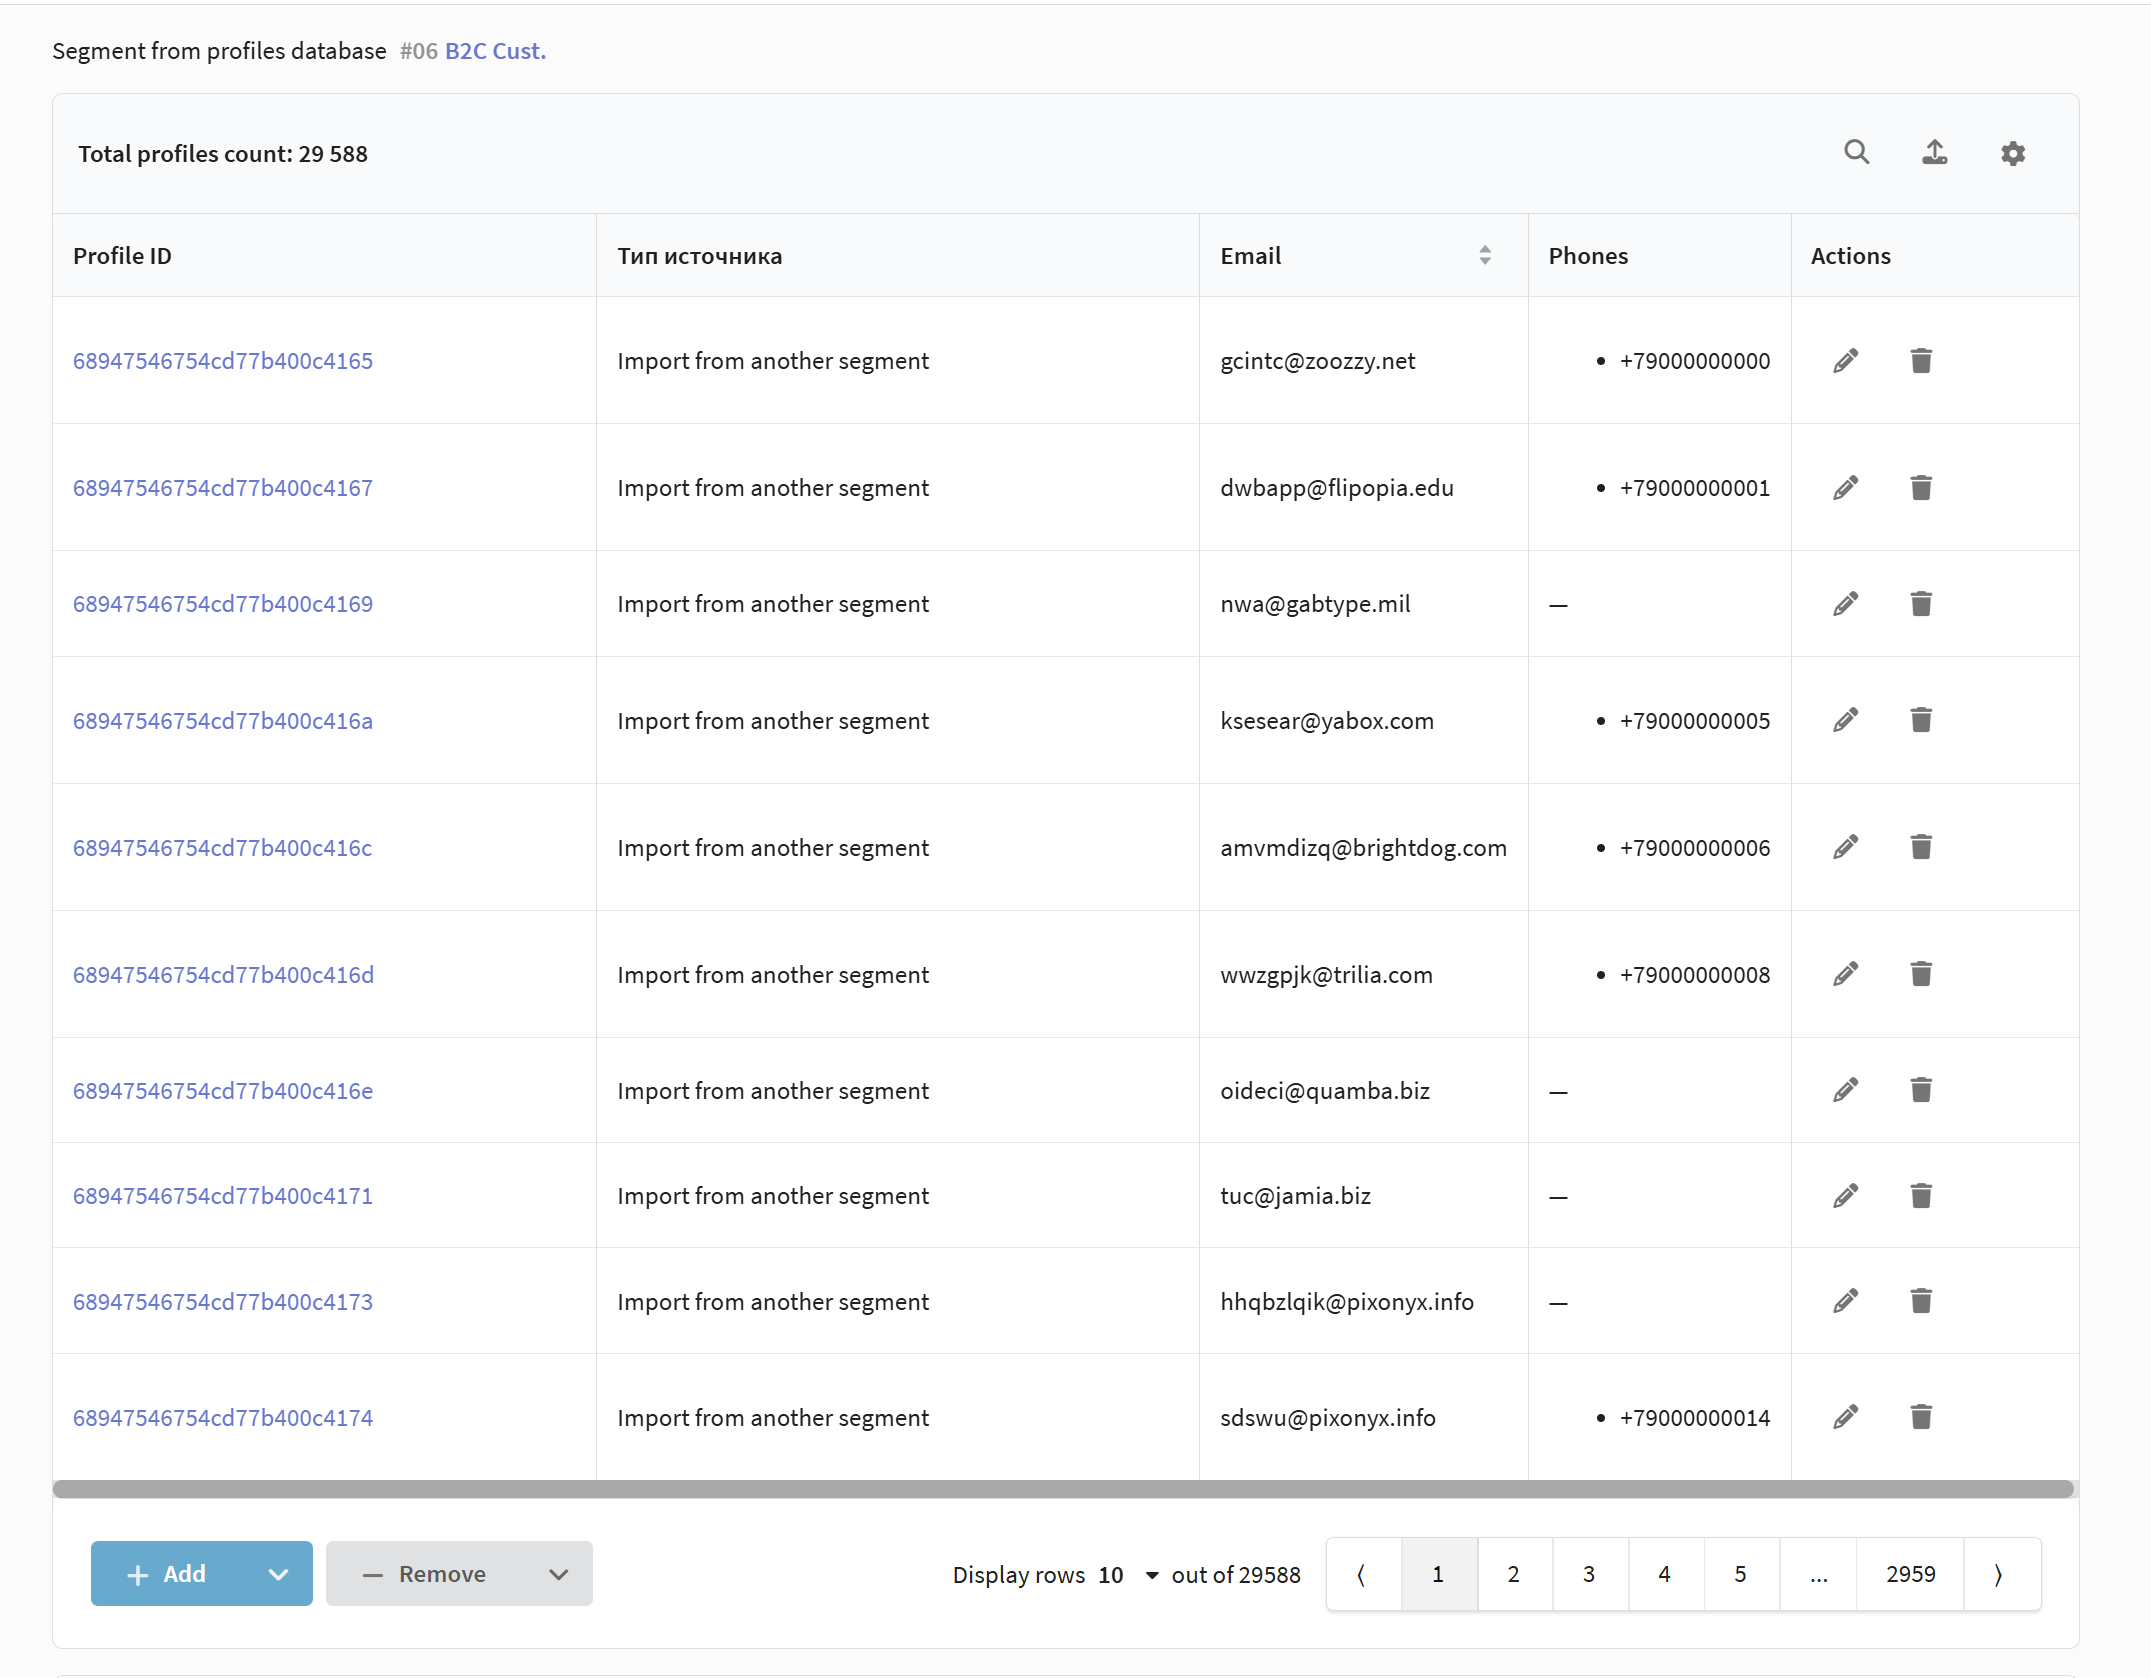
Task: Jump to last page 2959
Action: (x=1909, y=1574)
